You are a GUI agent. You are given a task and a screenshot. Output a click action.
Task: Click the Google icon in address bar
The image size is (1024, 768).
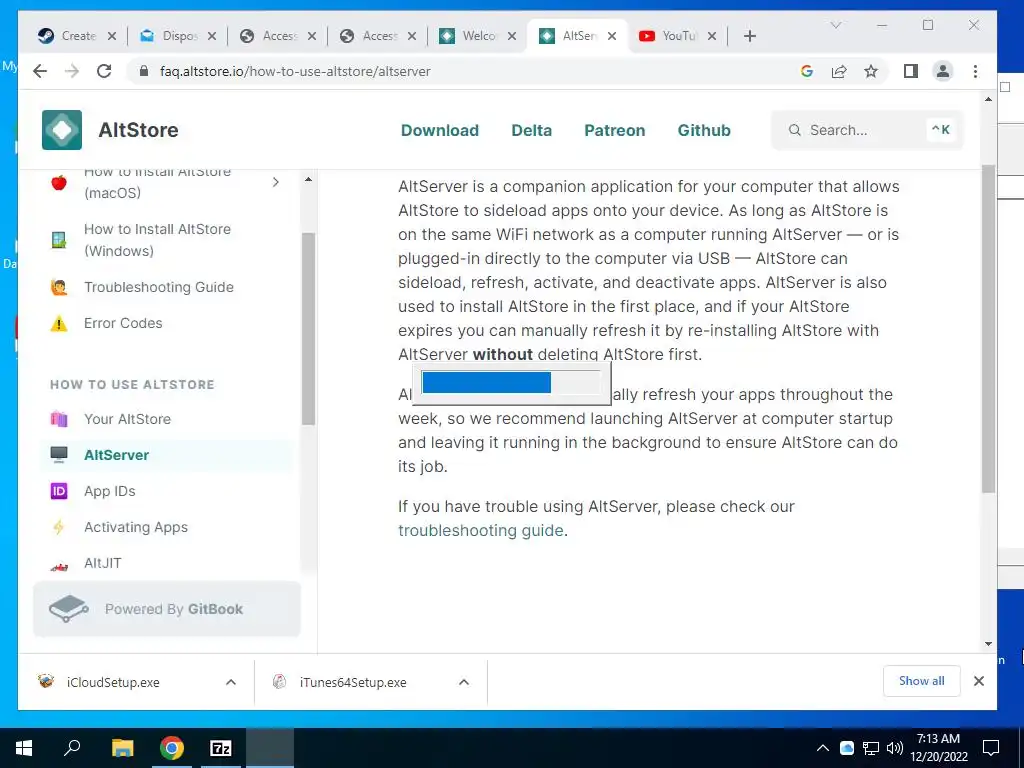[807, 71]
